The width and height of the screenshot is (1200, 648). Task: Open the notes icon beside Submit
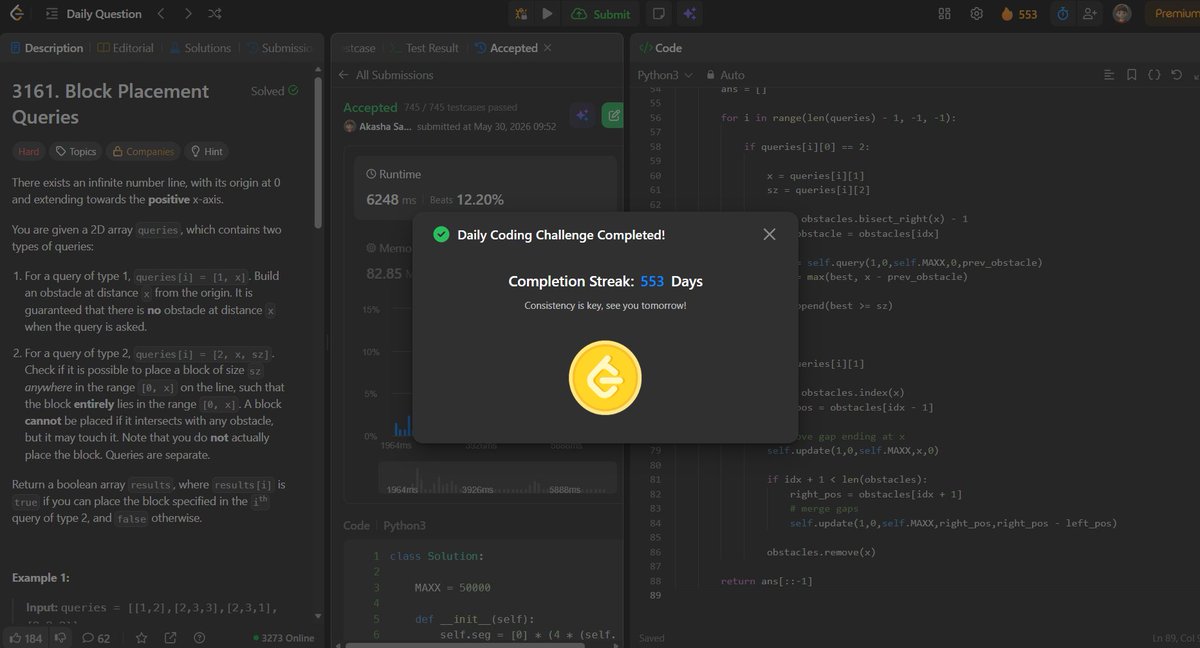tap(658, 14)
